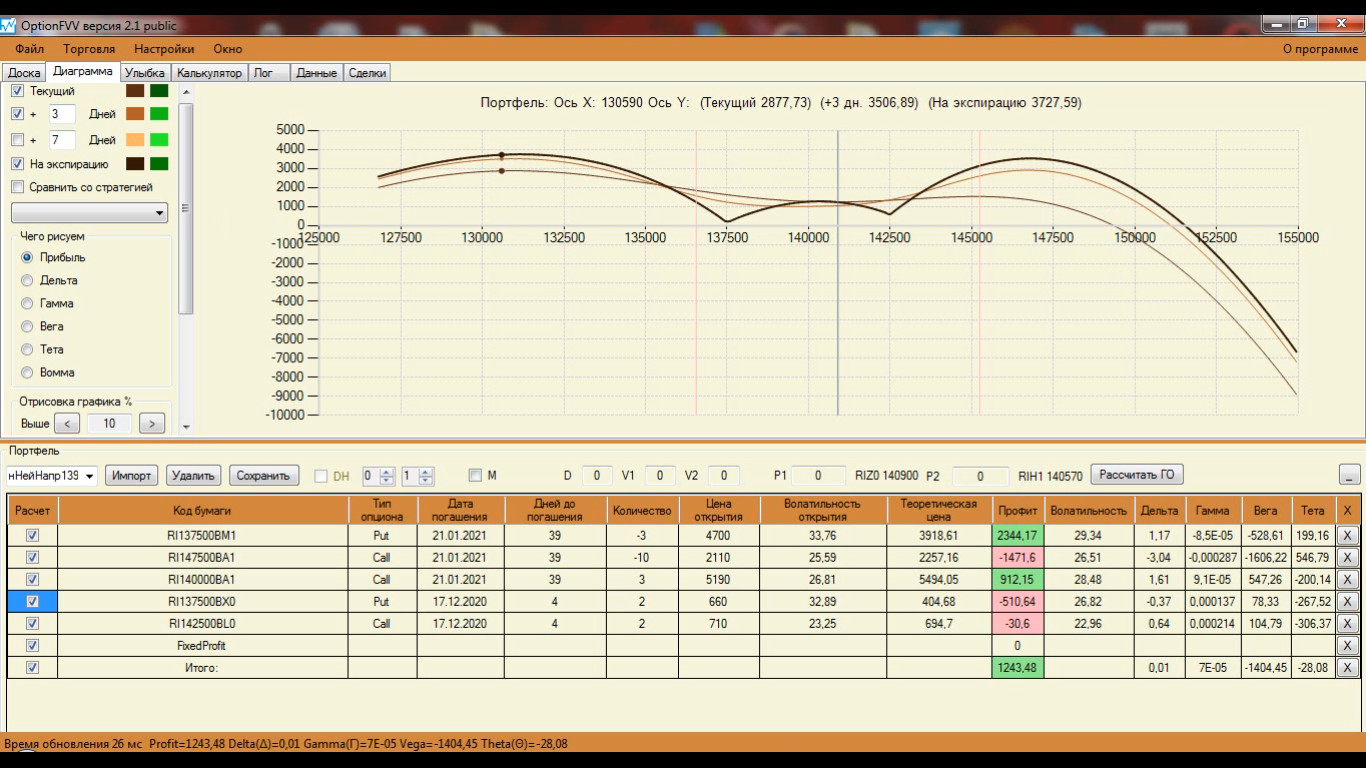Screen dimensions: 1366x768
Task: Open the Торговля menu
Action: tap(89, 48)
